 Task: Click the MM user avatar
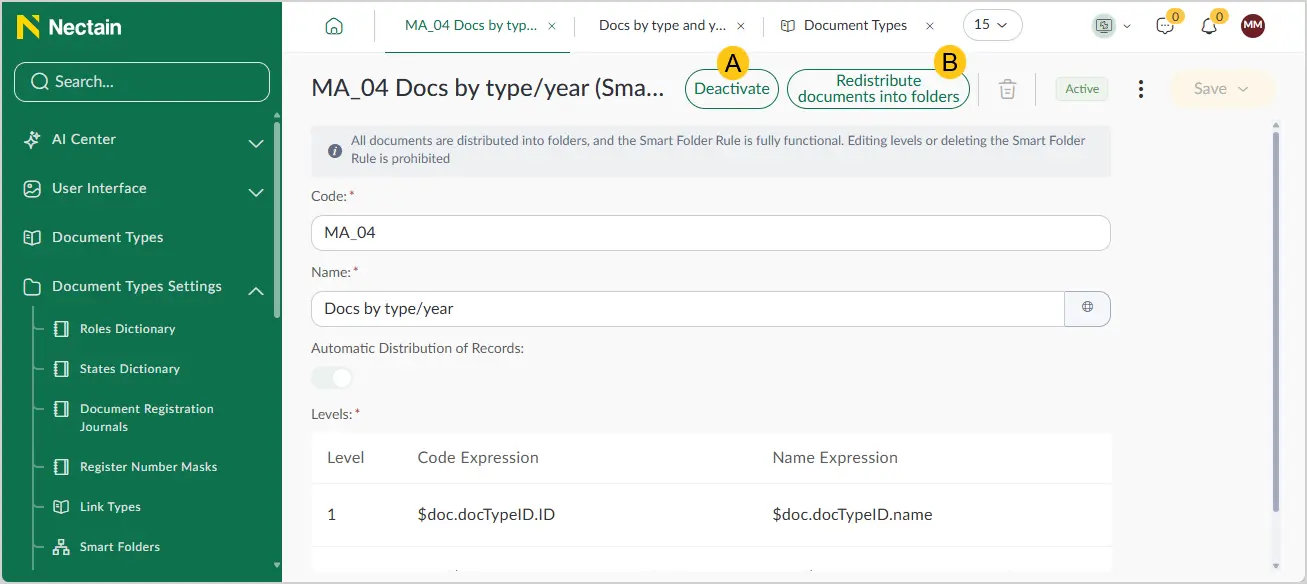click(x=1253, y=26)
